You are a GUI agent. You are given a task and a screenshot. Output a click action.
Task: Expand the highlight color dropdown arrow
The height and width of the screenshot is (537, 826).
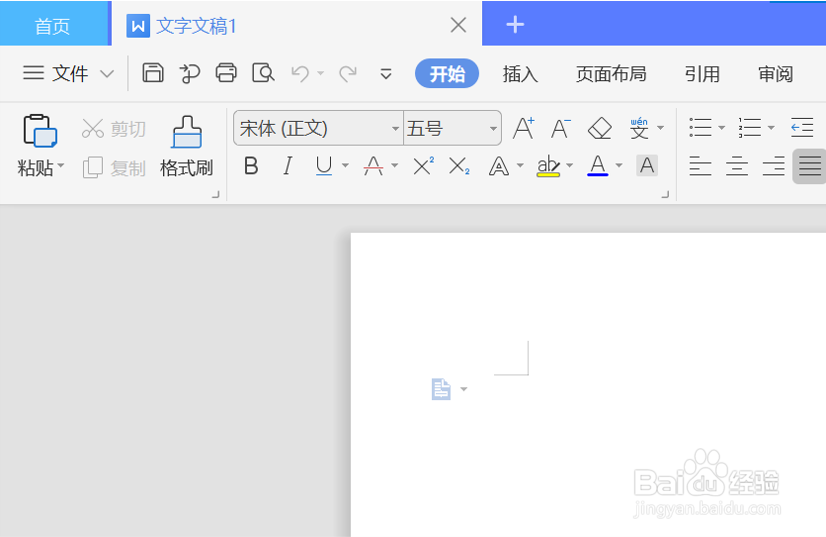[569, 165]
